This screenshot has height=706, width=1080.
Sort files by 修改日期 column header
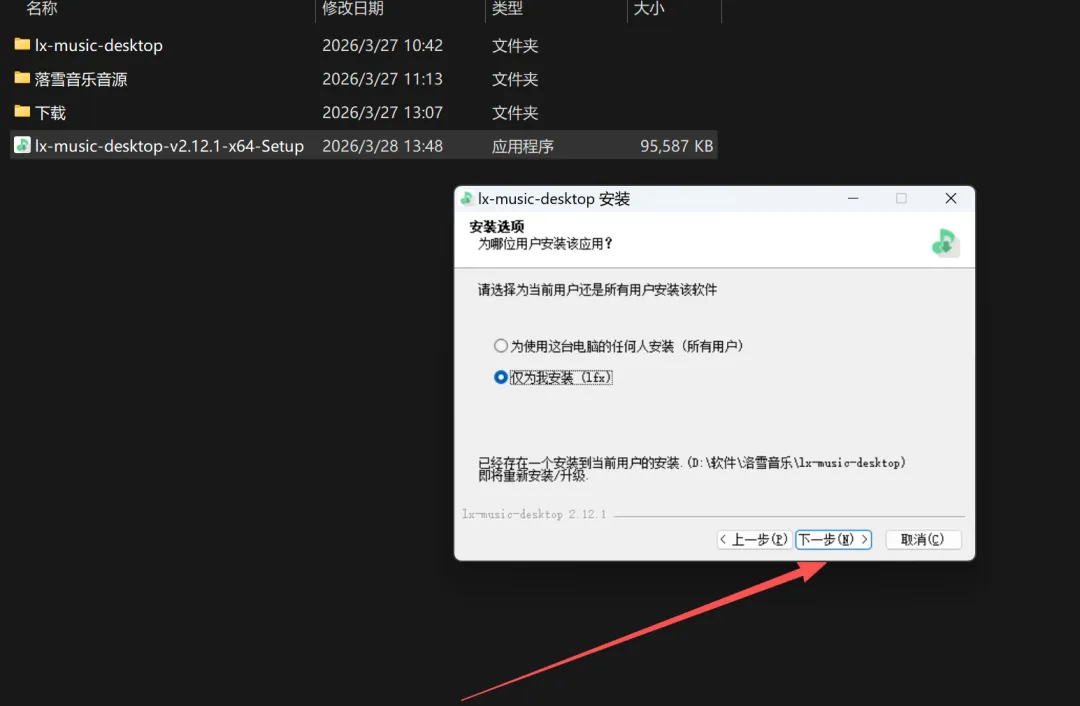click(352, 9)
